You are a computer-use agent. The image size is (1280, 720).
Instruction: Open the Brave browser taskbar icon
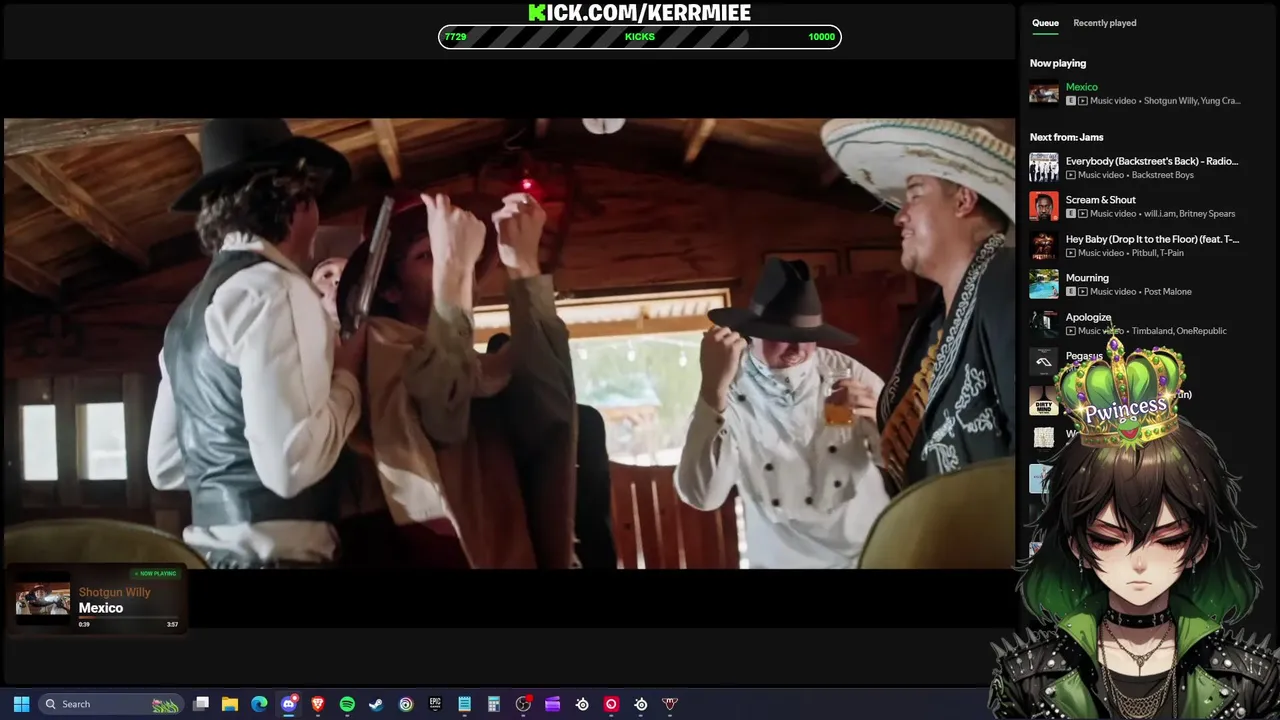(318, 704)
